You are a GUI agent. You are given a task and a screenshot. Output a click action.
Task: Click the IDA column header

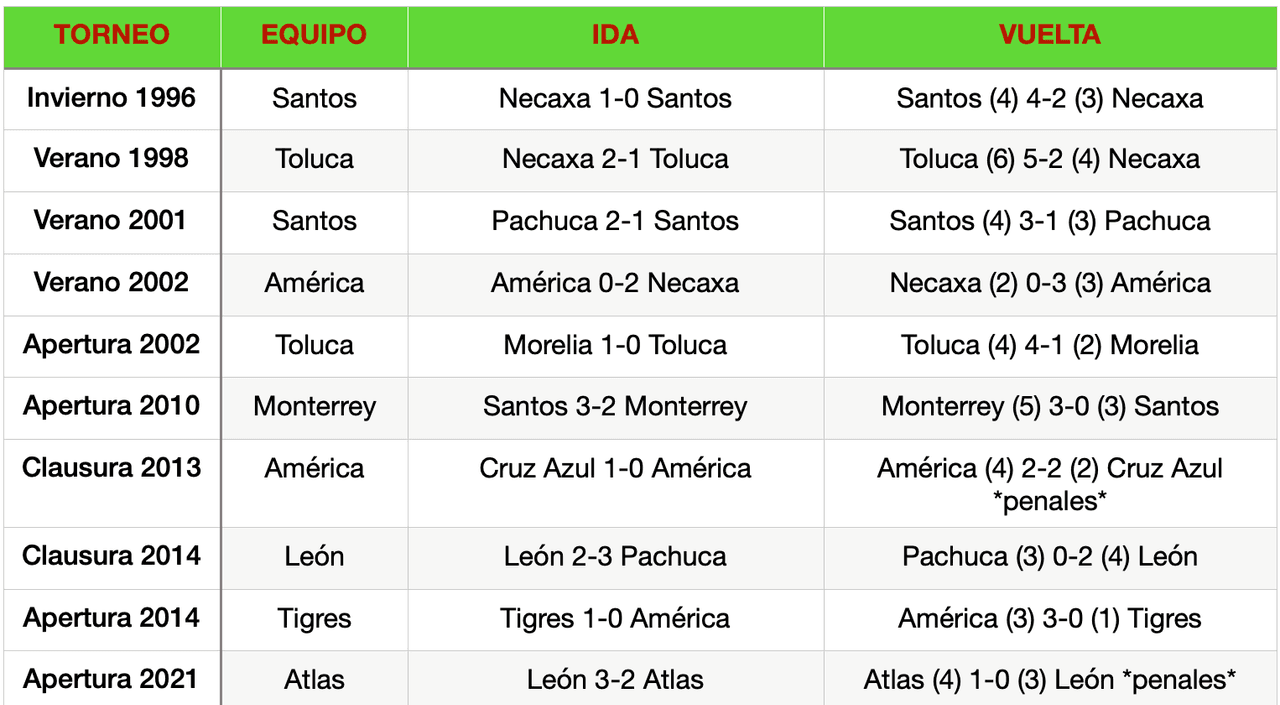[615, 35]
